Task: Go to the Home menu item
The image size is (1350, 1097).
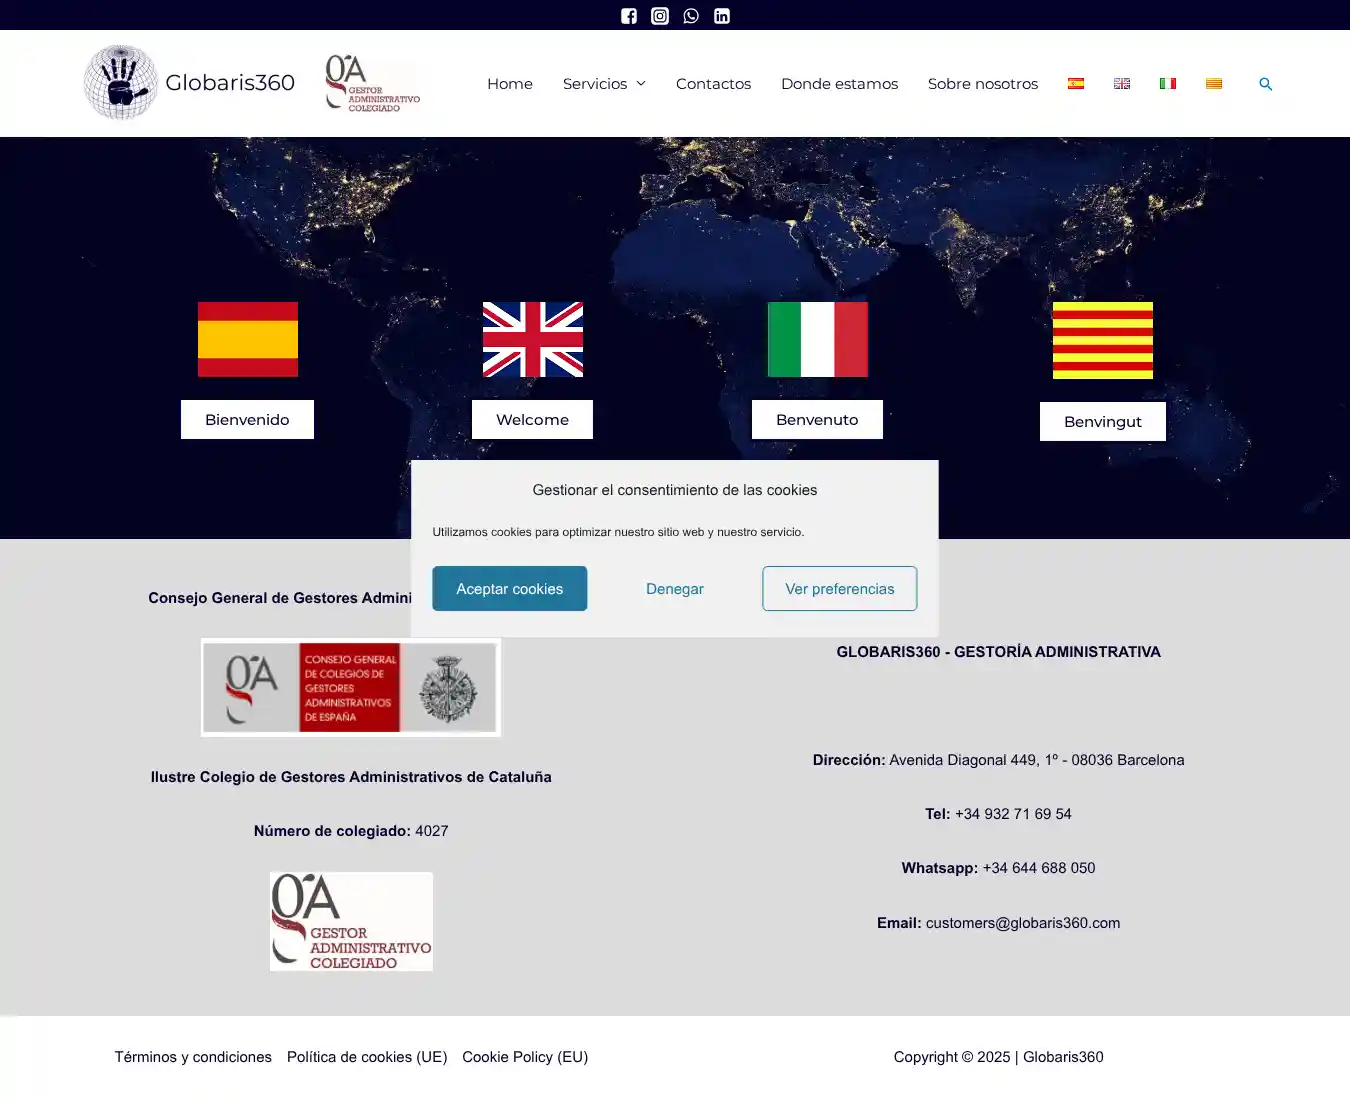Action: click(x=510, y=84)
